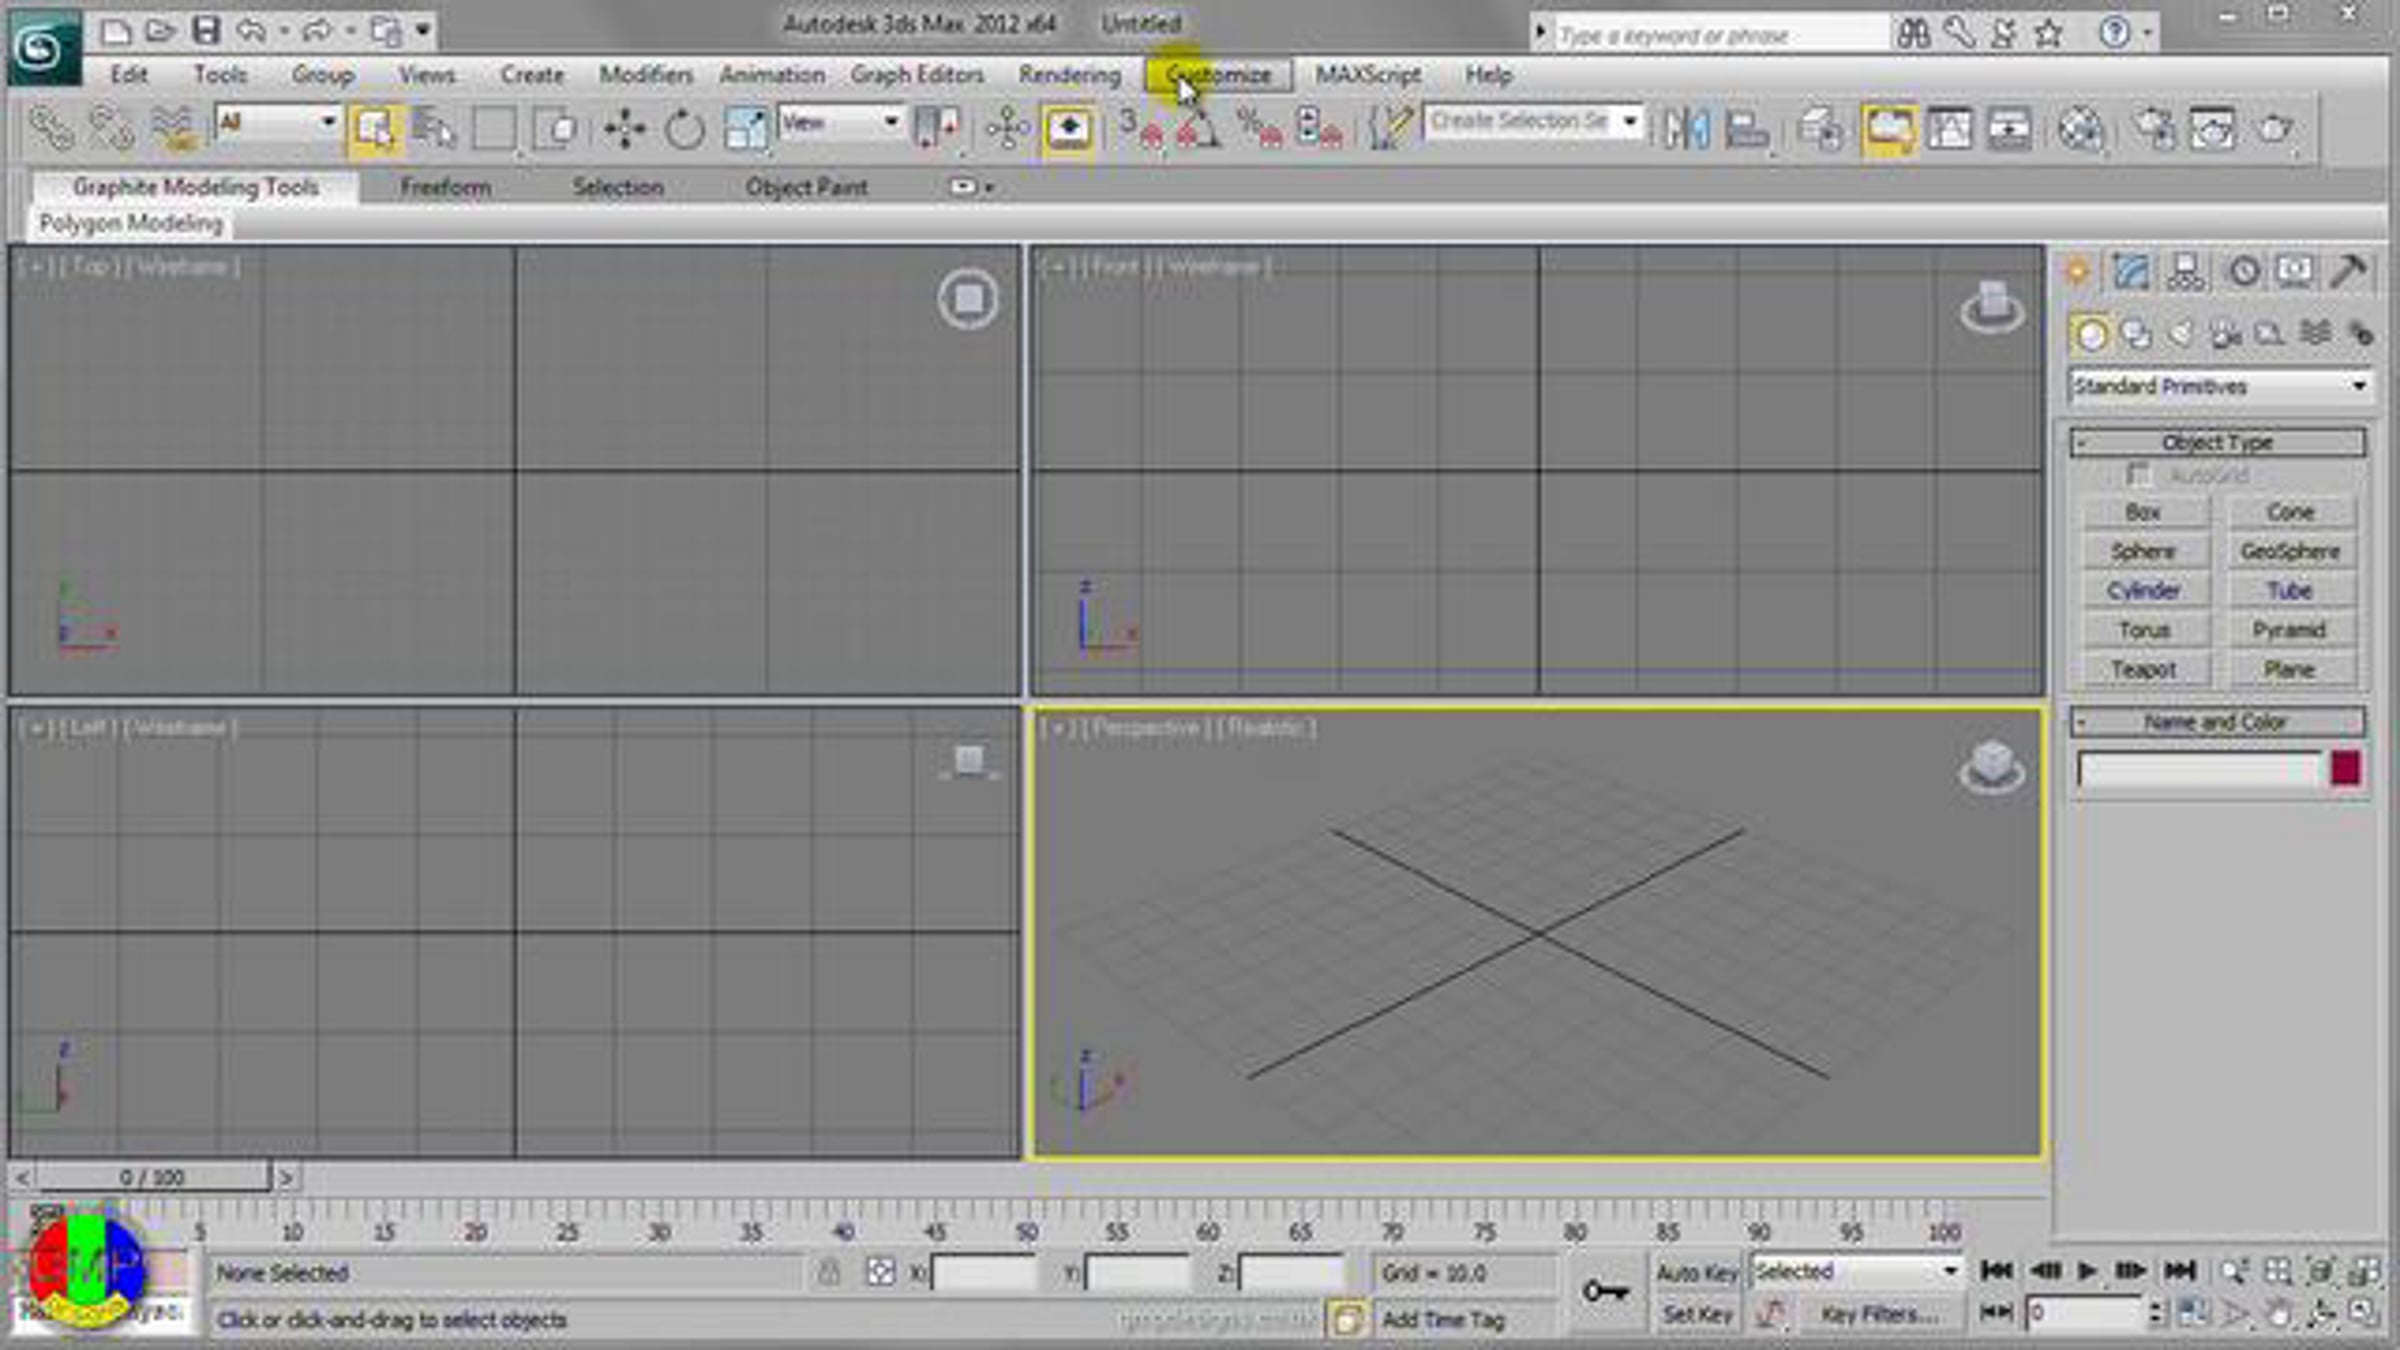Image resolution: width=2400 pixels, height=1350 pixels.
Task: Expand the quick access toolbar customize arrow
Action: pyautogui.click(x=423, y=31)
